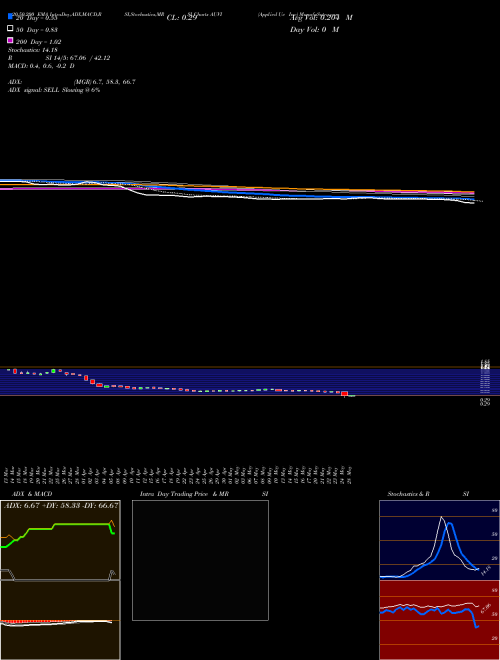Image resolution: width=500 pixels, height=660 pixels.
Task: Open the empty intraday trading price chart
Action: point(200,560)
